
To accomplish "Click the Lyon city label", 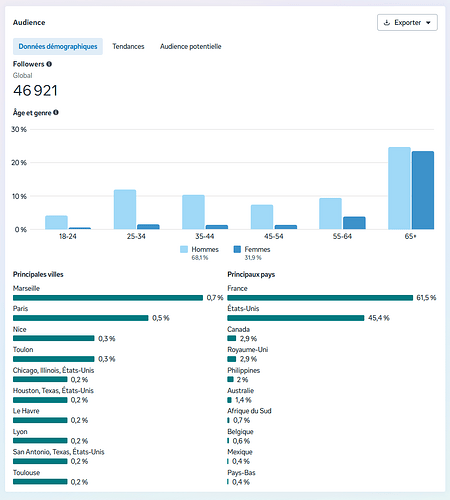I will point(20,432).
